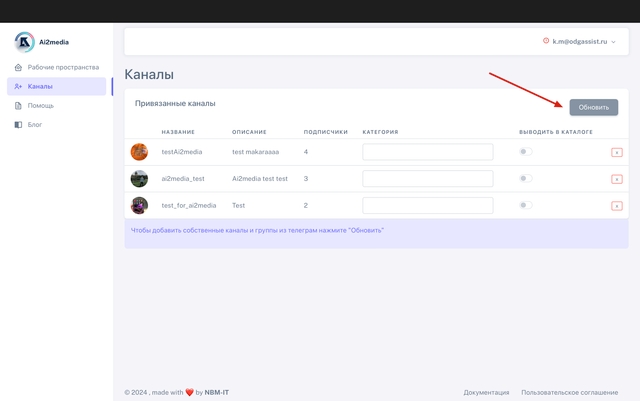The width and height of the screenshot is (640, 401).
Task: Open Рабочие пространства in sidebar
Action: [62, 67]
